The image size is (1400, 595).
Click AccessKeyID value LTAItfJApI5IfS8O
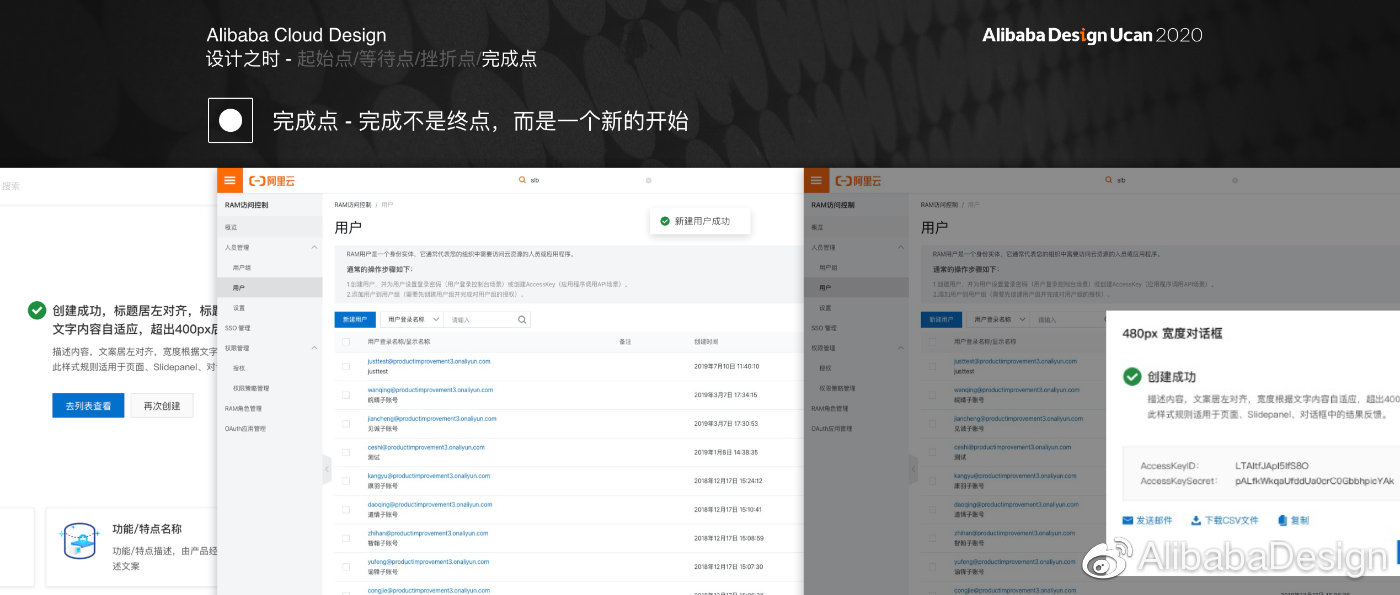pos(1272,466)
